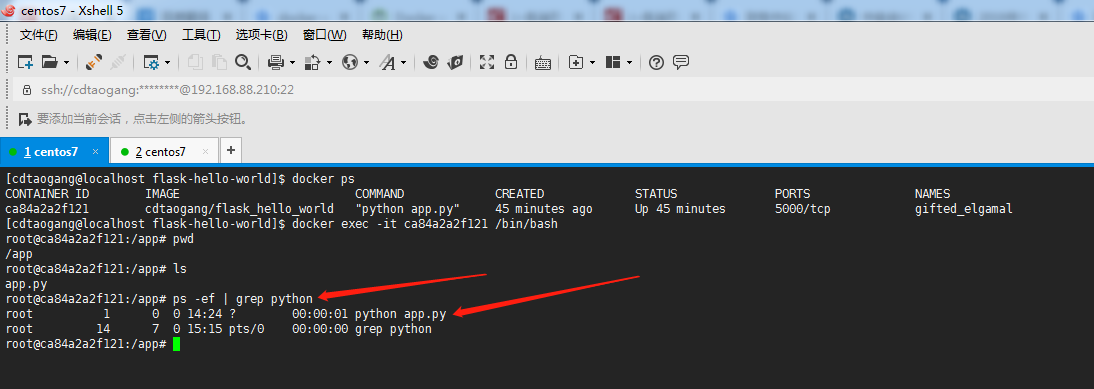Click container ID ca84a2a2f121 under CONTAINER ID
This screenshot has height=389, width=1094.
[x=47, y=209]
